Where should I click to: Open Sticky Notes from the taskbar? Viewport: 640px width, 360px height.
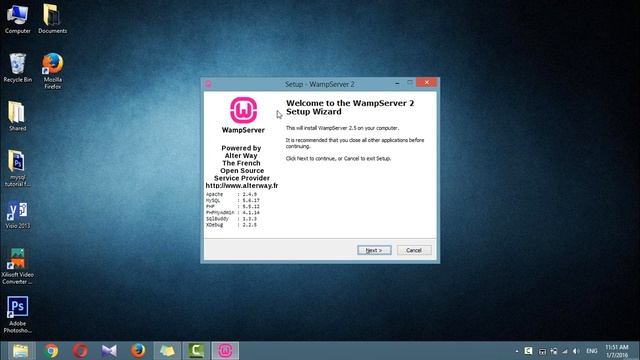pyautogui.click(x=167, y=351)
